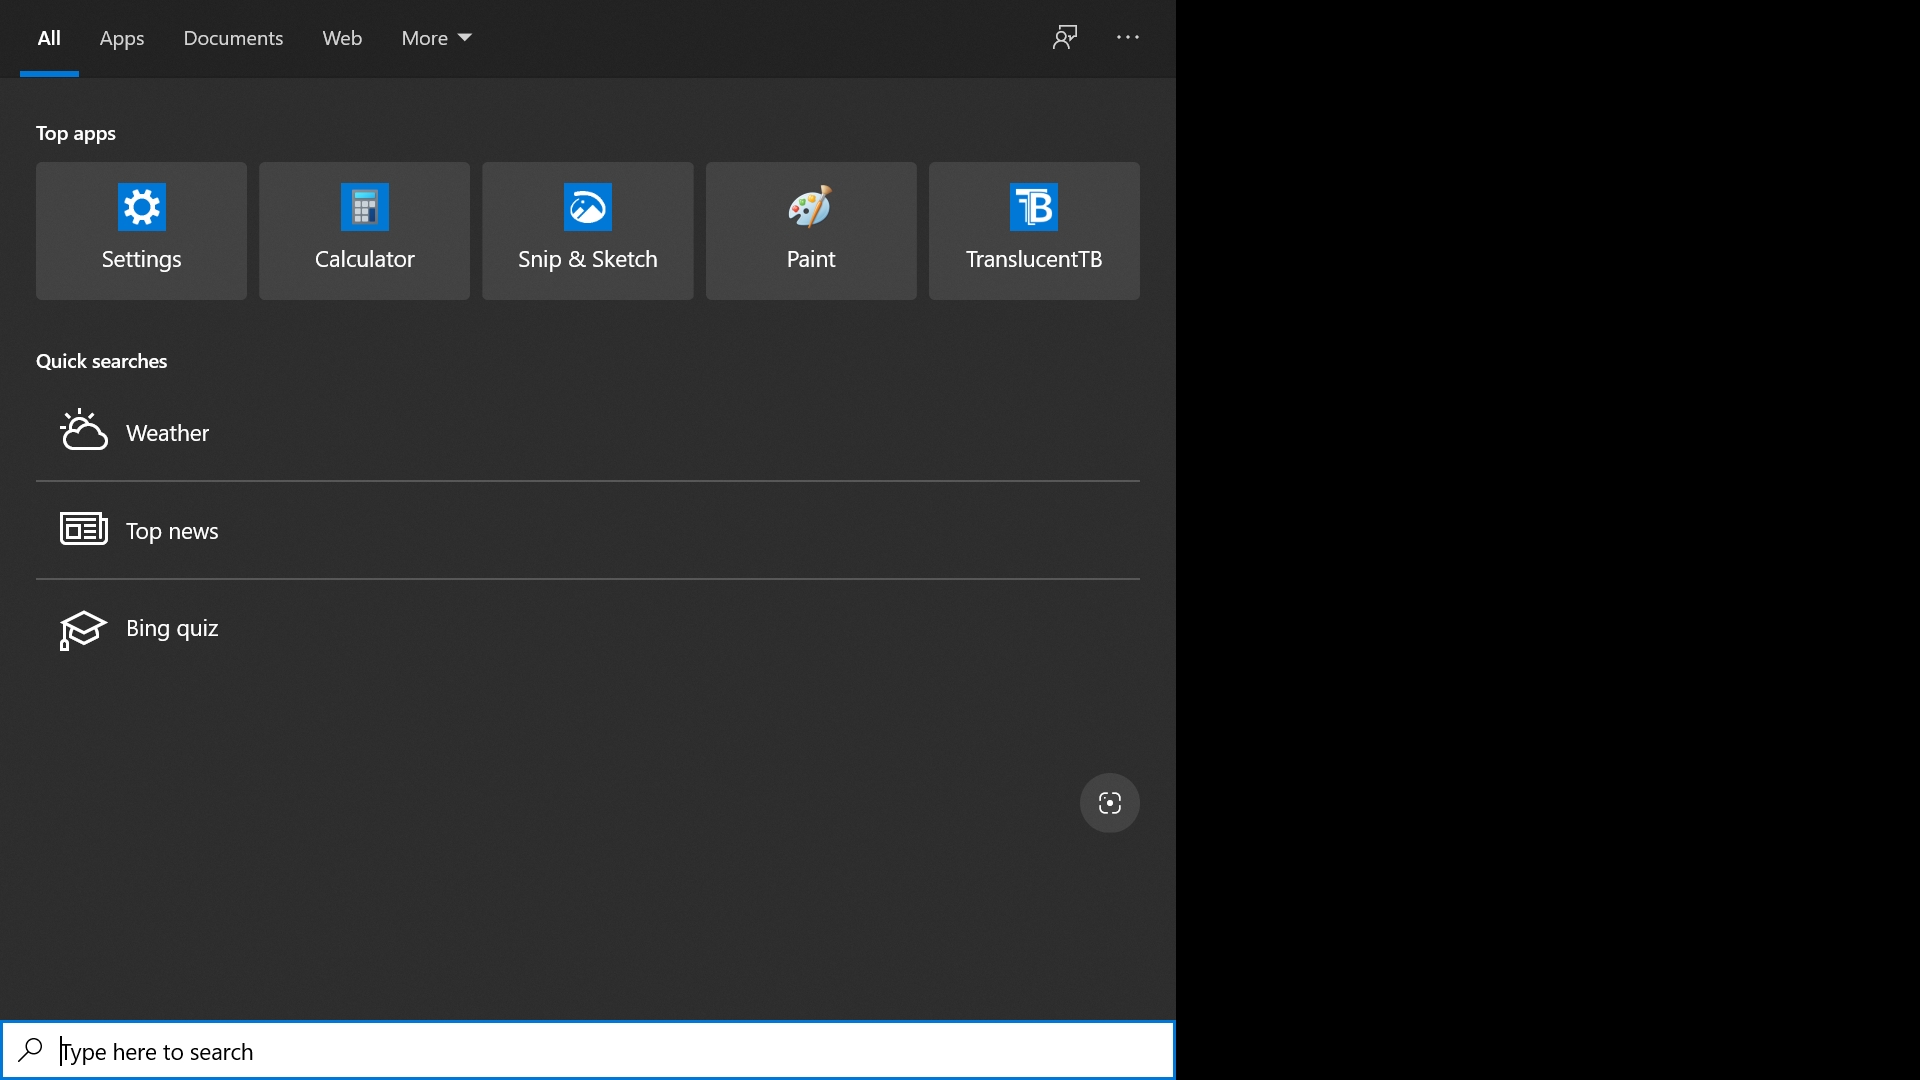Image resolution: width=1920 pixels, height=1080 pixels.
Task: Select the All results tab
Action: [x=48, y=38]
